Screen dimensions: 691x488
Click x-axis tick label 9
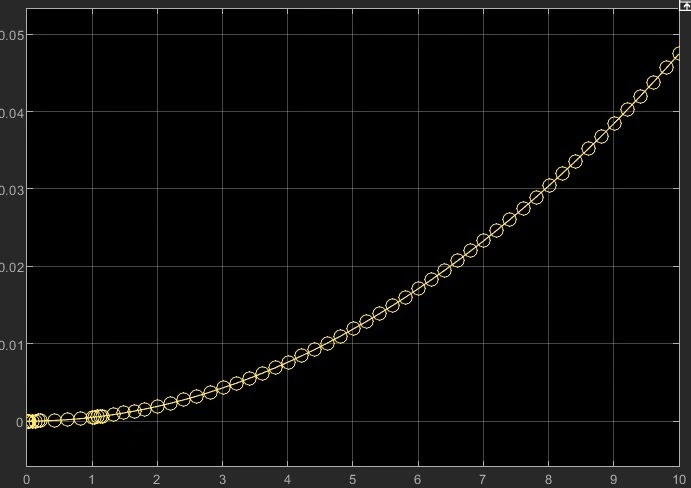click(x=613, y=480)
